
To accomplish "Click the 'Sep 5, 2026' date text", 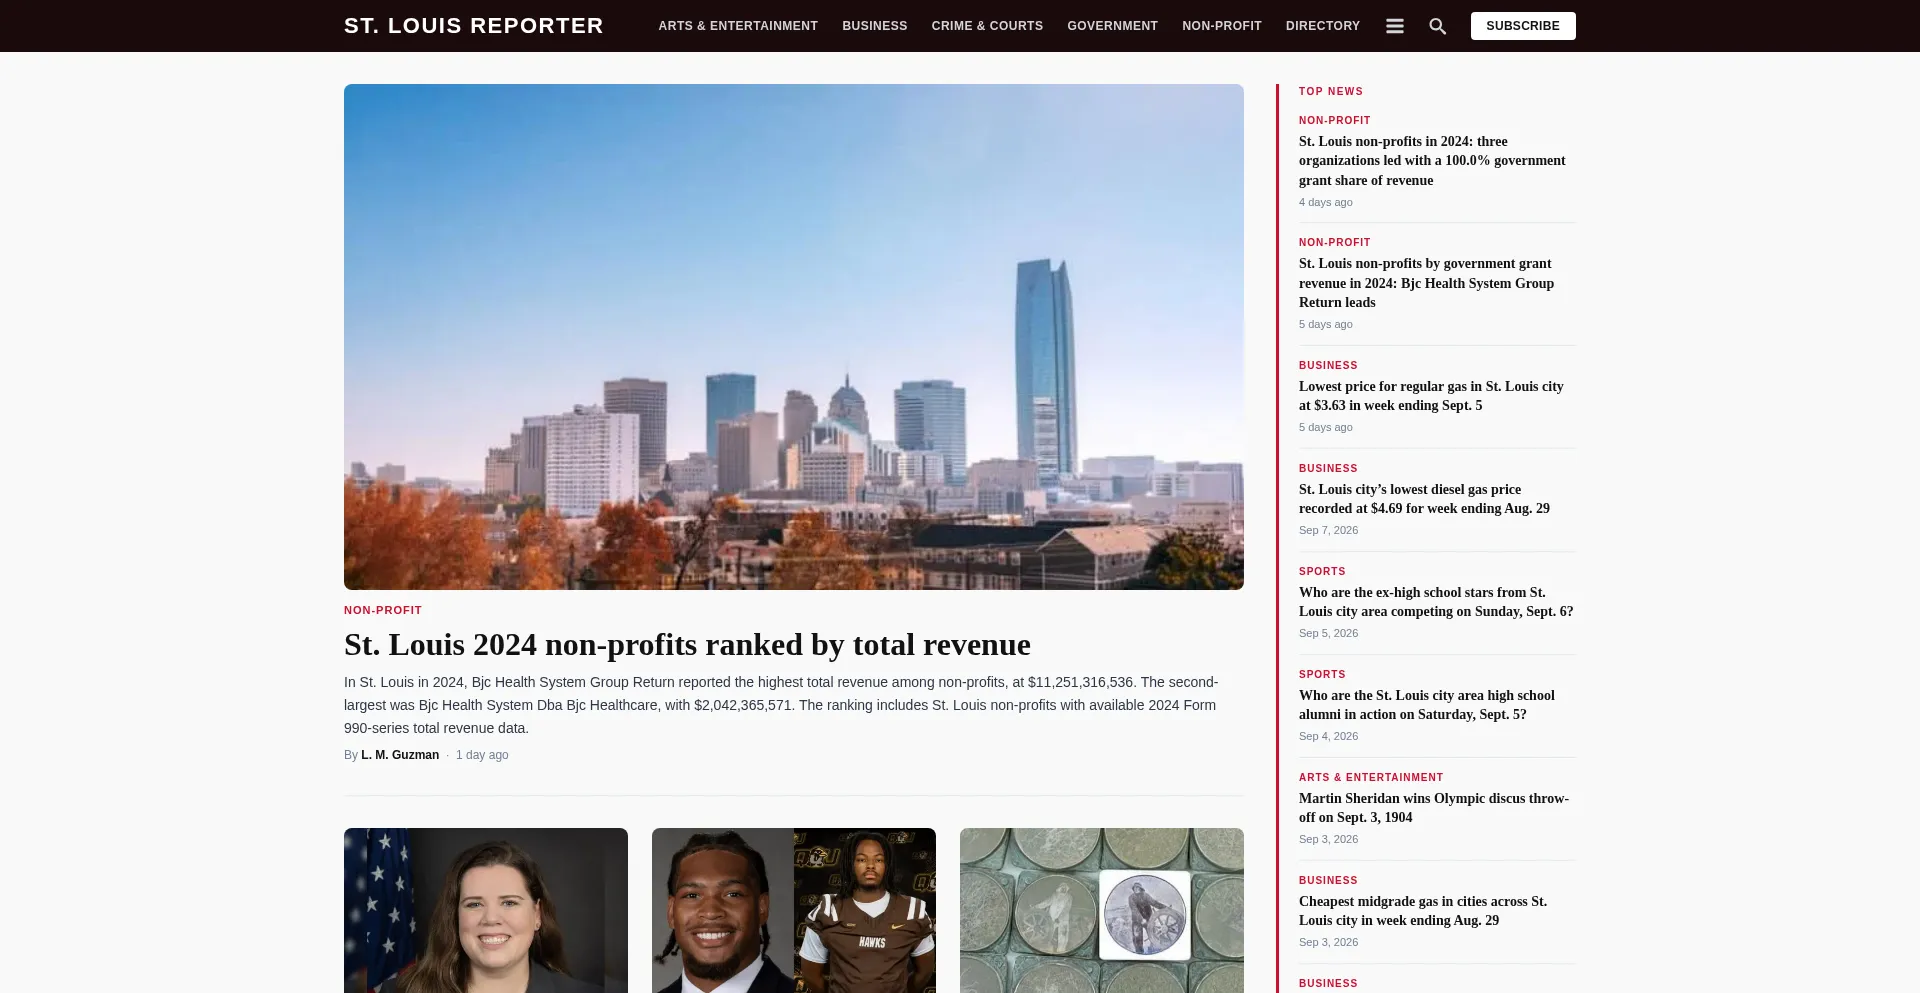I will (1328, 633).
